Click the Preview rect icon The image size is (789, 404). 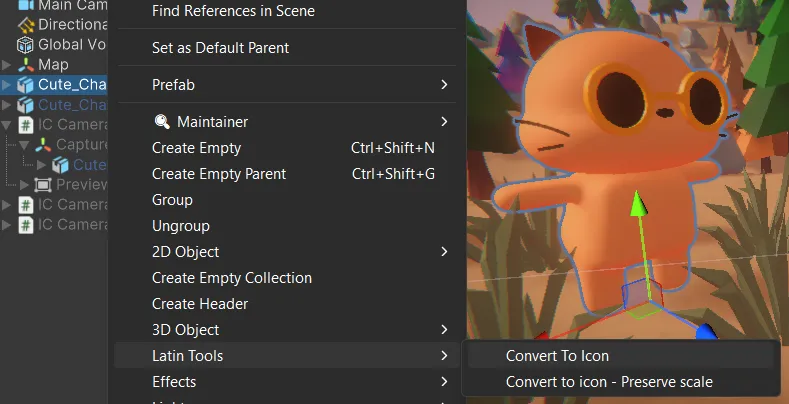[x=43, y=185]
